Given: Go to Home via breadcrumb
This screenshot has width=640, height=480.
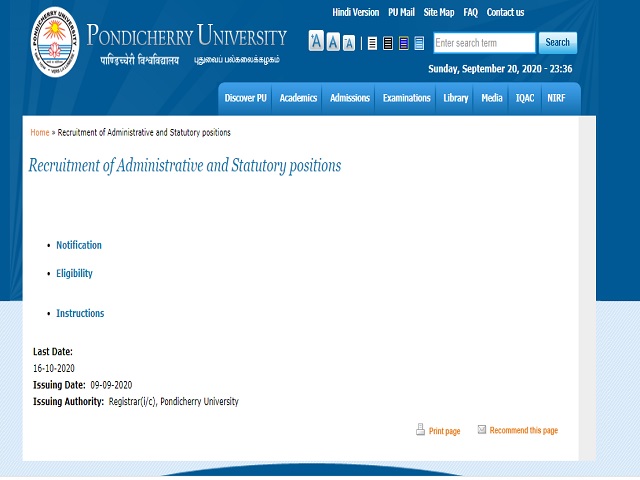Looking at the screenshot, I should [40, 133].
